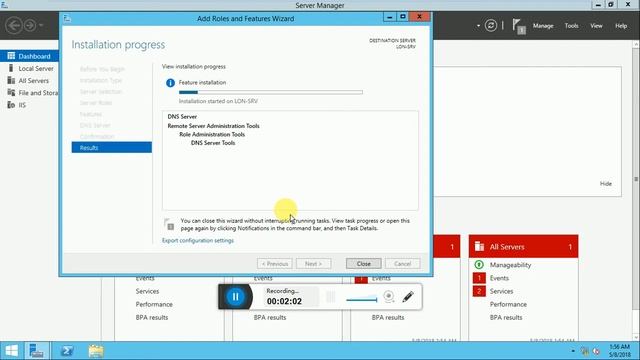Click the recorder webcam icon

389,296
